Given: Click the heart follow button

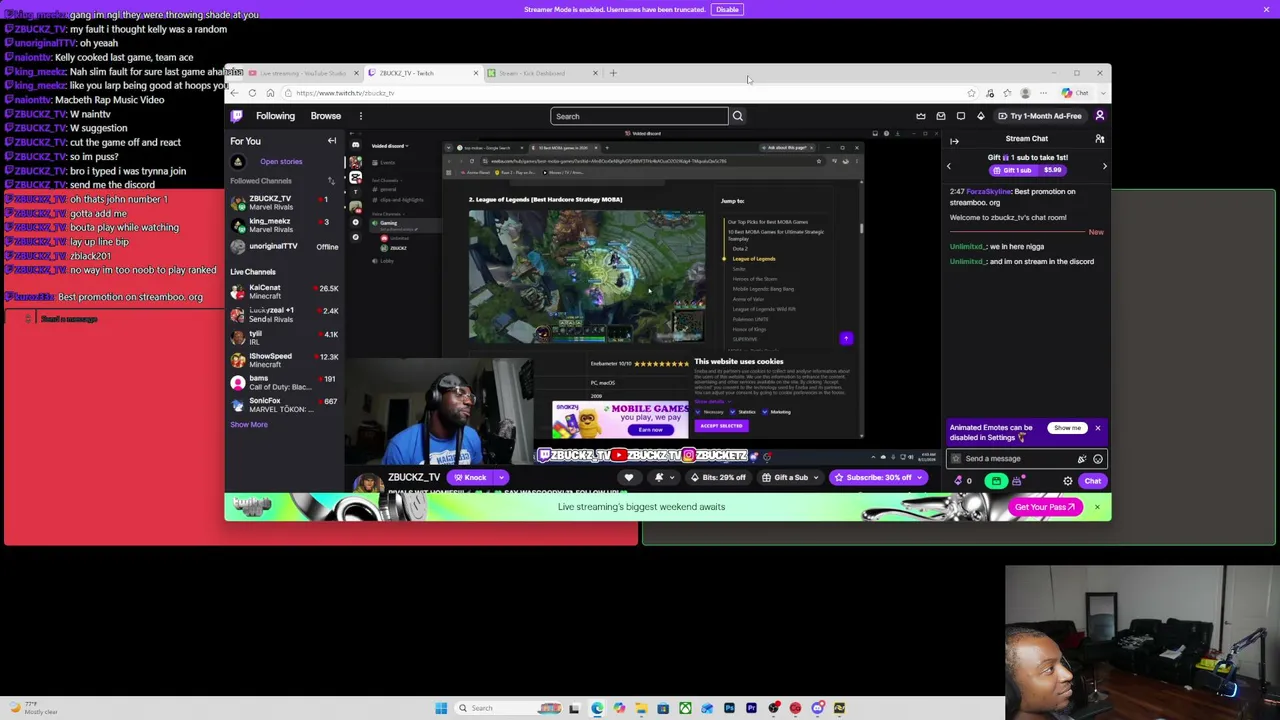Looking at the screenshot, I should pyautogui.click(x=629, y=478).
